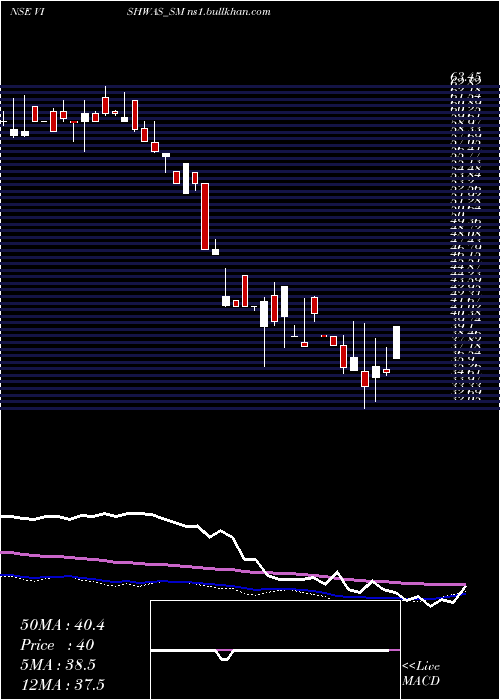The height and width of the screenshot is (700, 500).
Task: Click the 63.45 top price label
Action: click(x=466, y=79)
